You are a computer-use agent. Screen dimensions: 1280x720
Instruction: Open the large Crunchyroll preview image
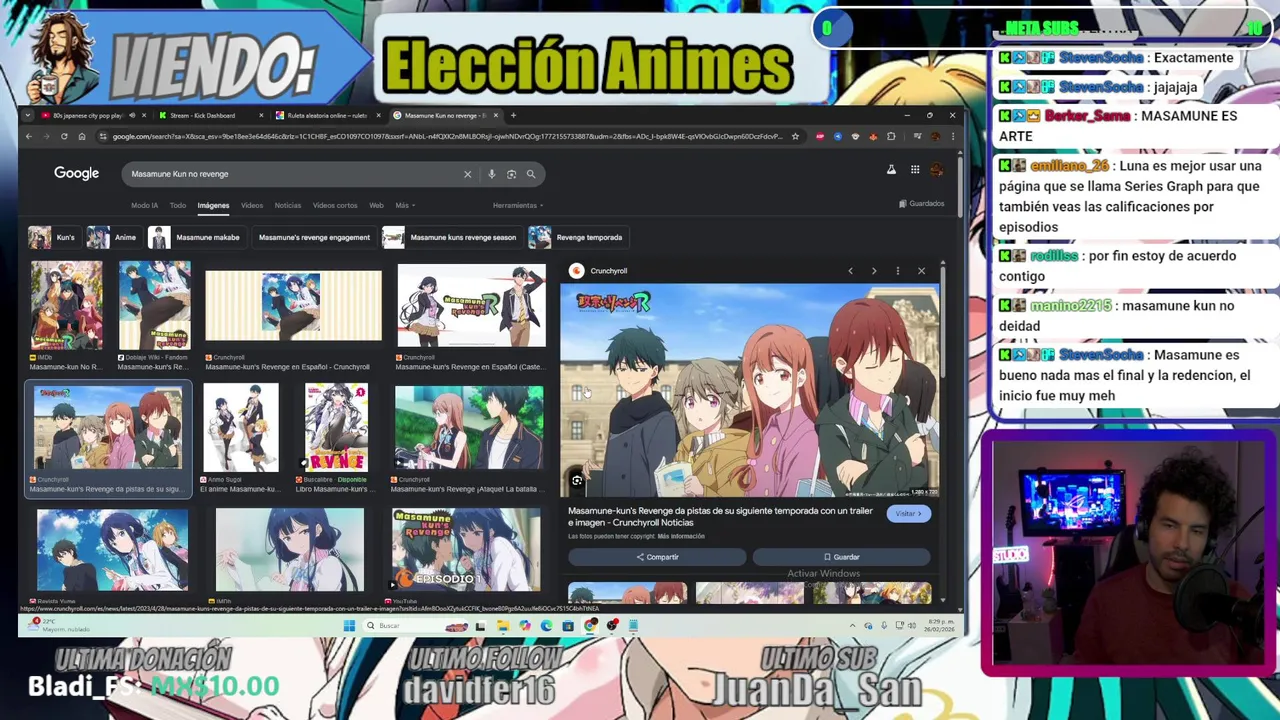point(749,390)
